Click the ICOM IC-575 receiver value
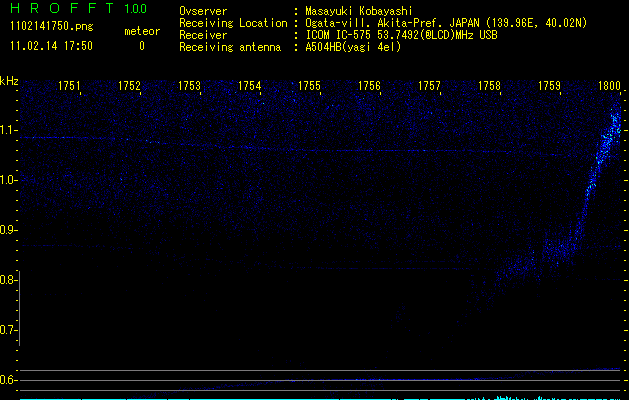Screen dimensions: 629x400 401,35
